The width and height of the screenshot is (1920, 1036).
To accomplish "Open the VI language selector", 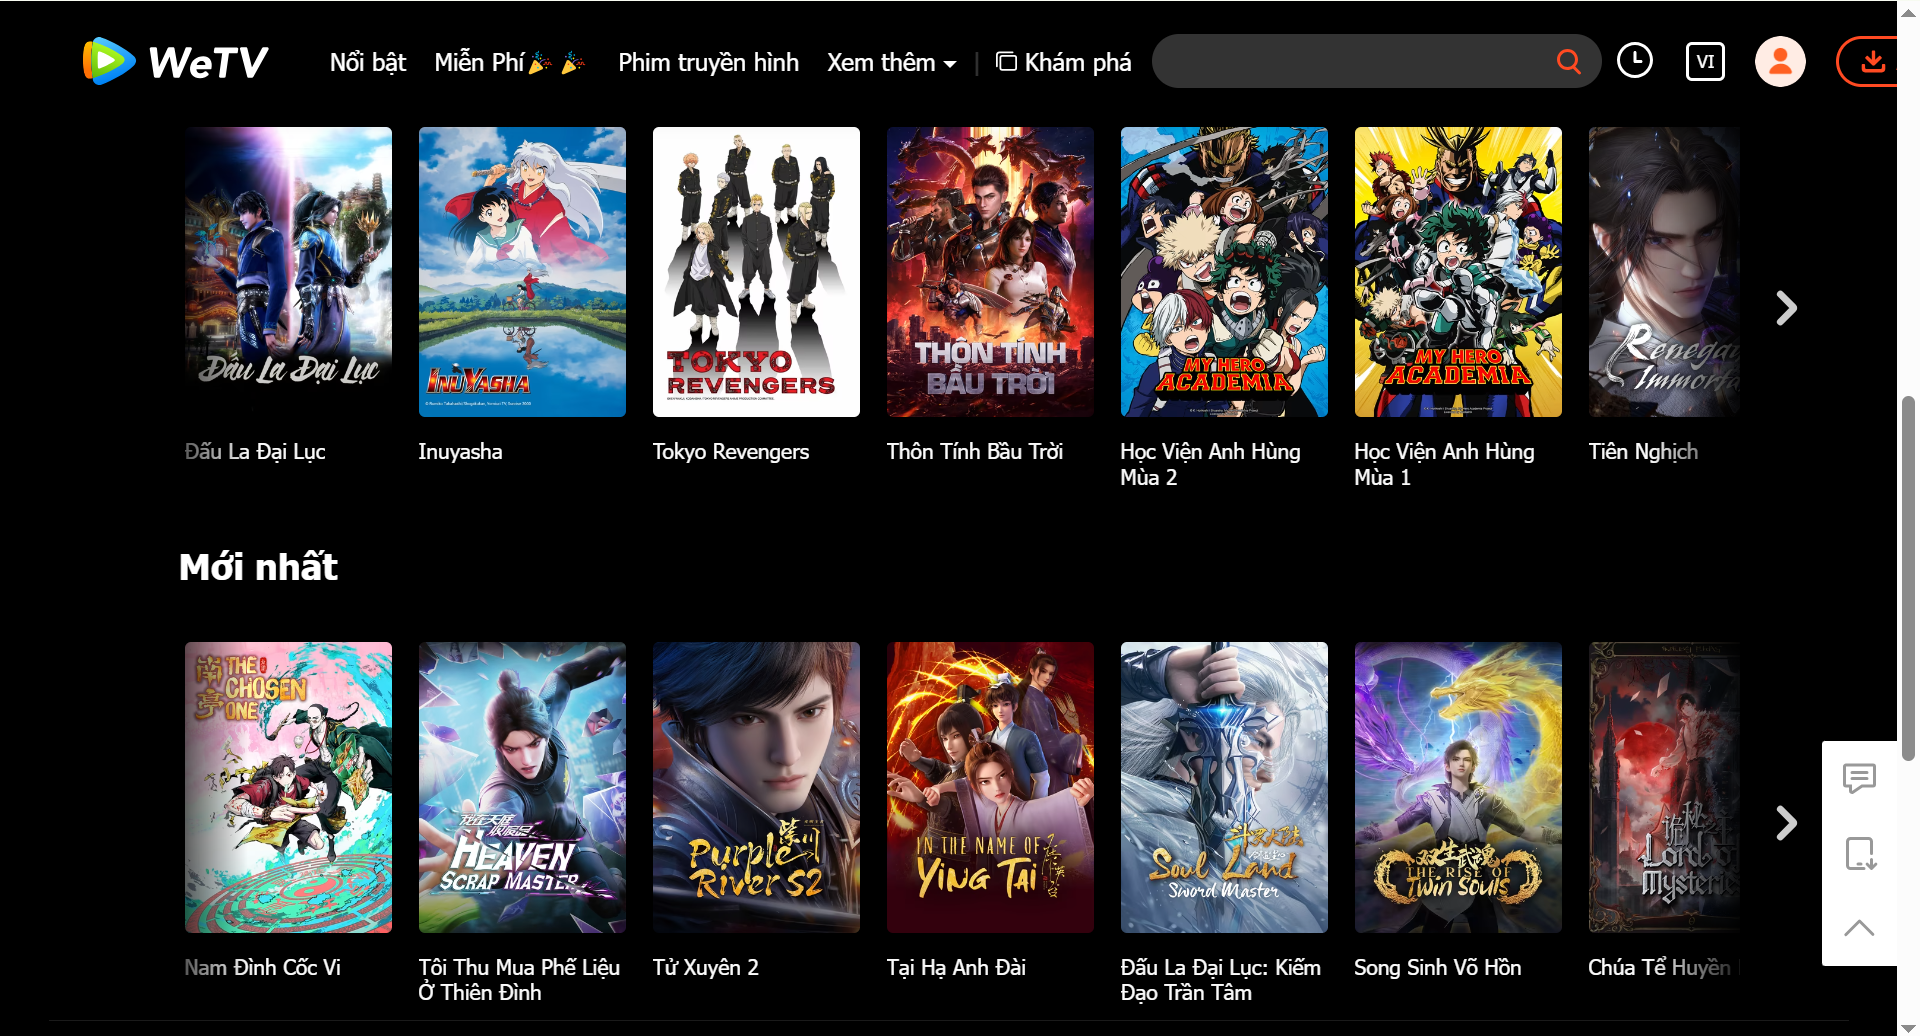I will [1705, 62].
